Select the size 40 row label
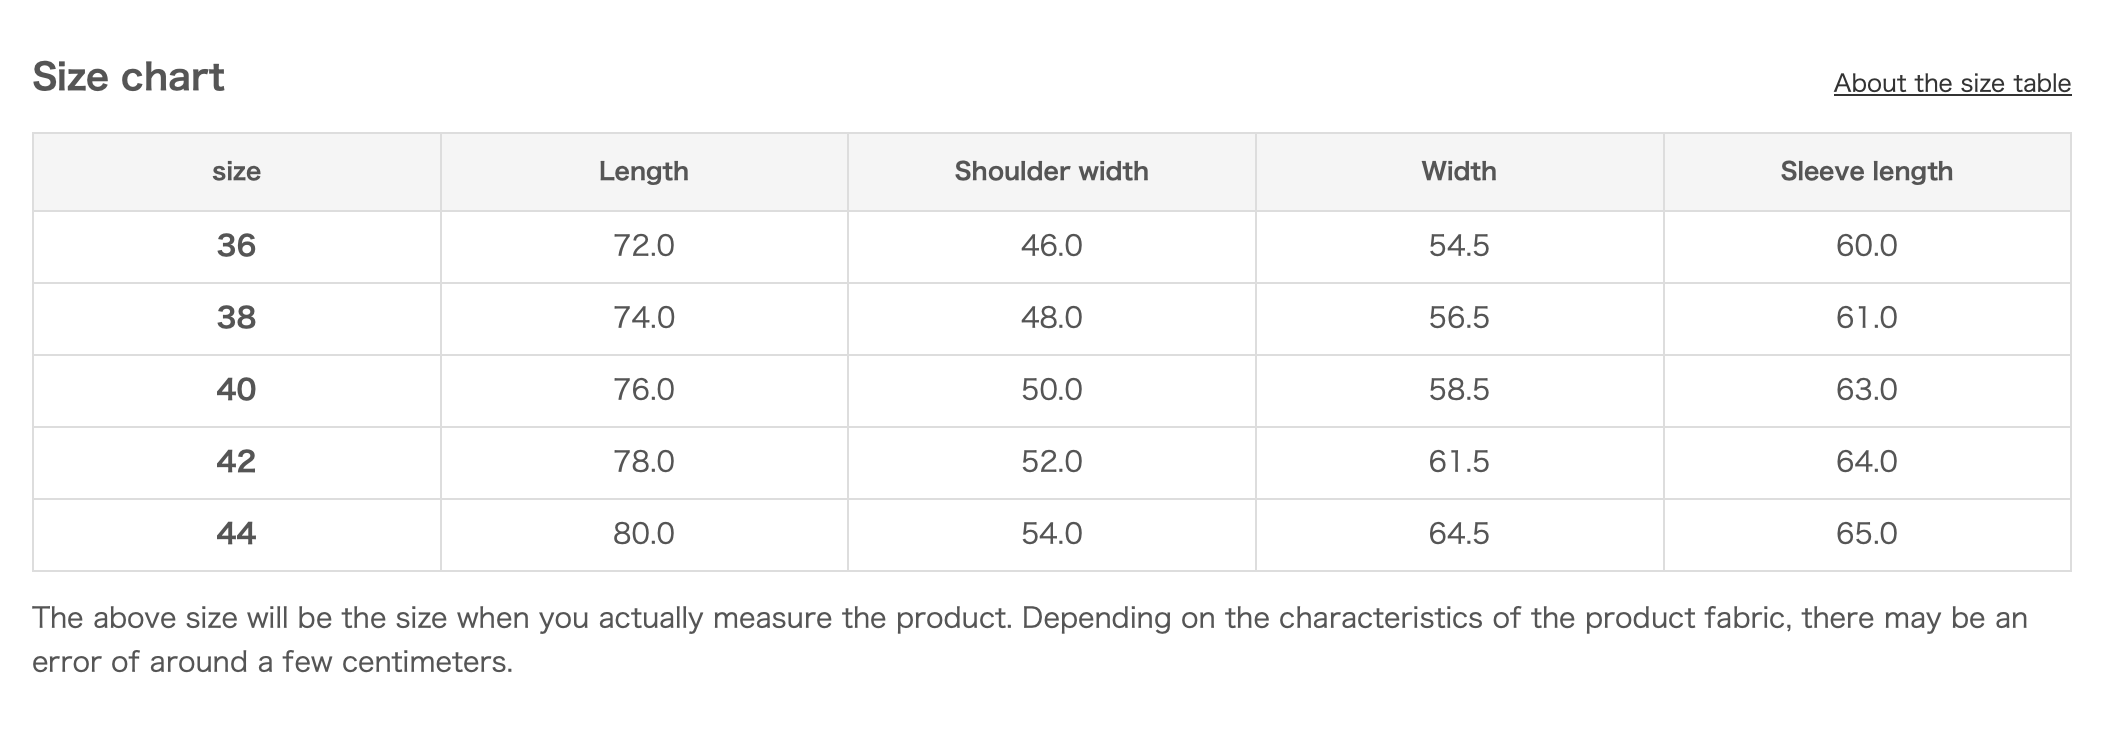The image size is (2122, 742). pyautogui.click(x=236, y=389)
